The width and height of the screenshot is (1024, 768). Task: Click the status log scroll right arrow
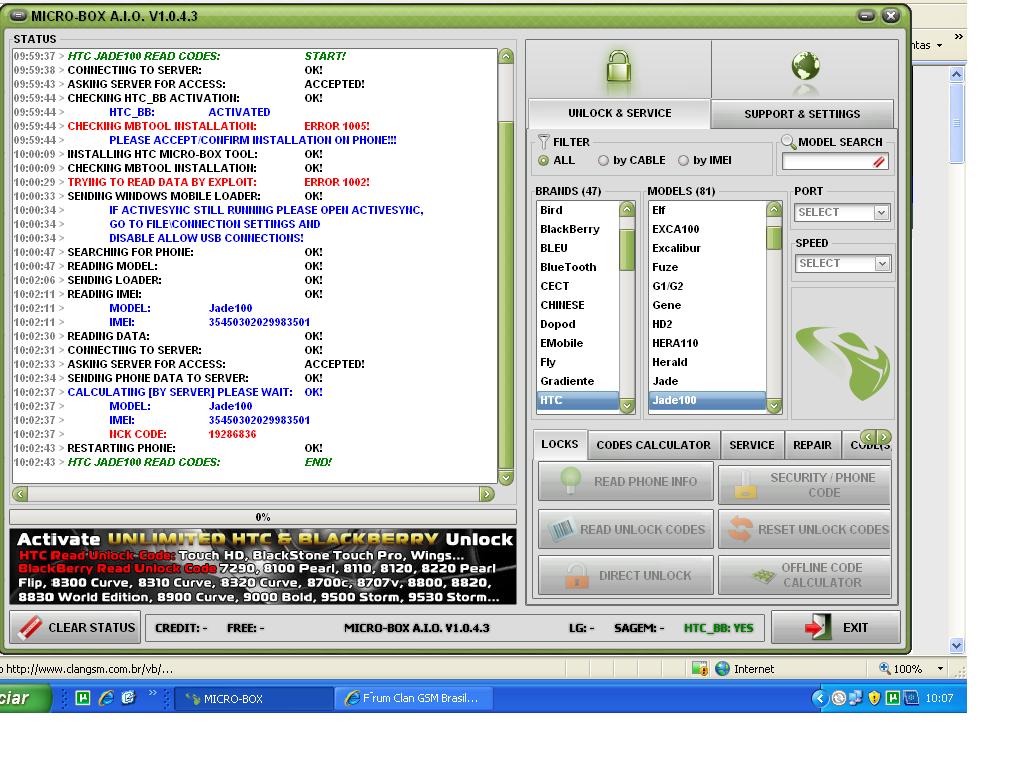[x=487, y=494]
